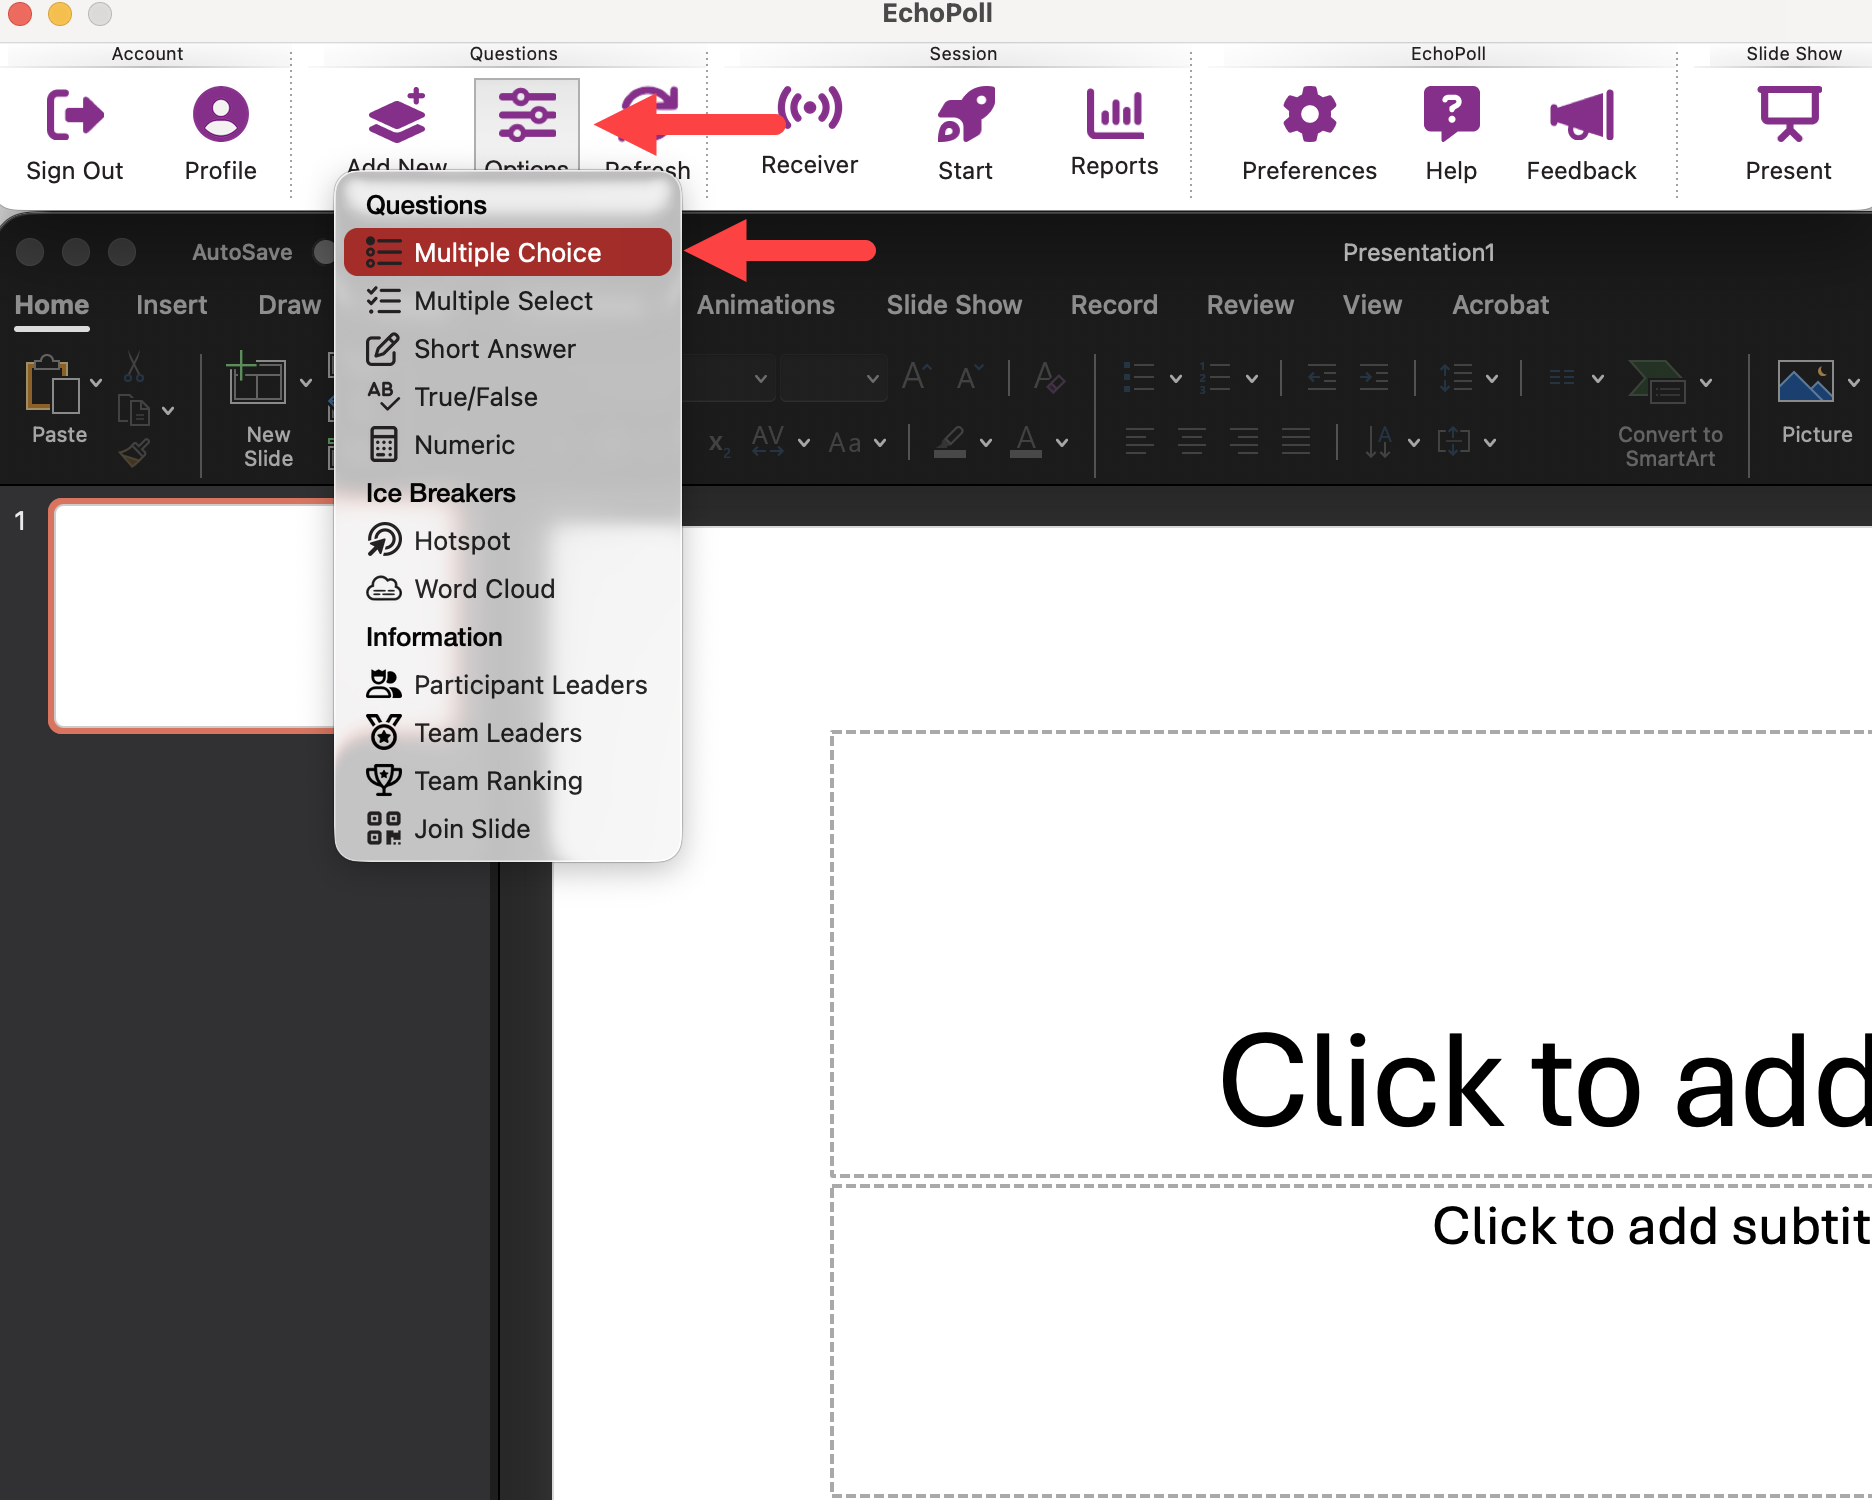Expand the Picture dropdown arrow
Viewport: 1872px width, 1500px height.
pos(1854,382)
